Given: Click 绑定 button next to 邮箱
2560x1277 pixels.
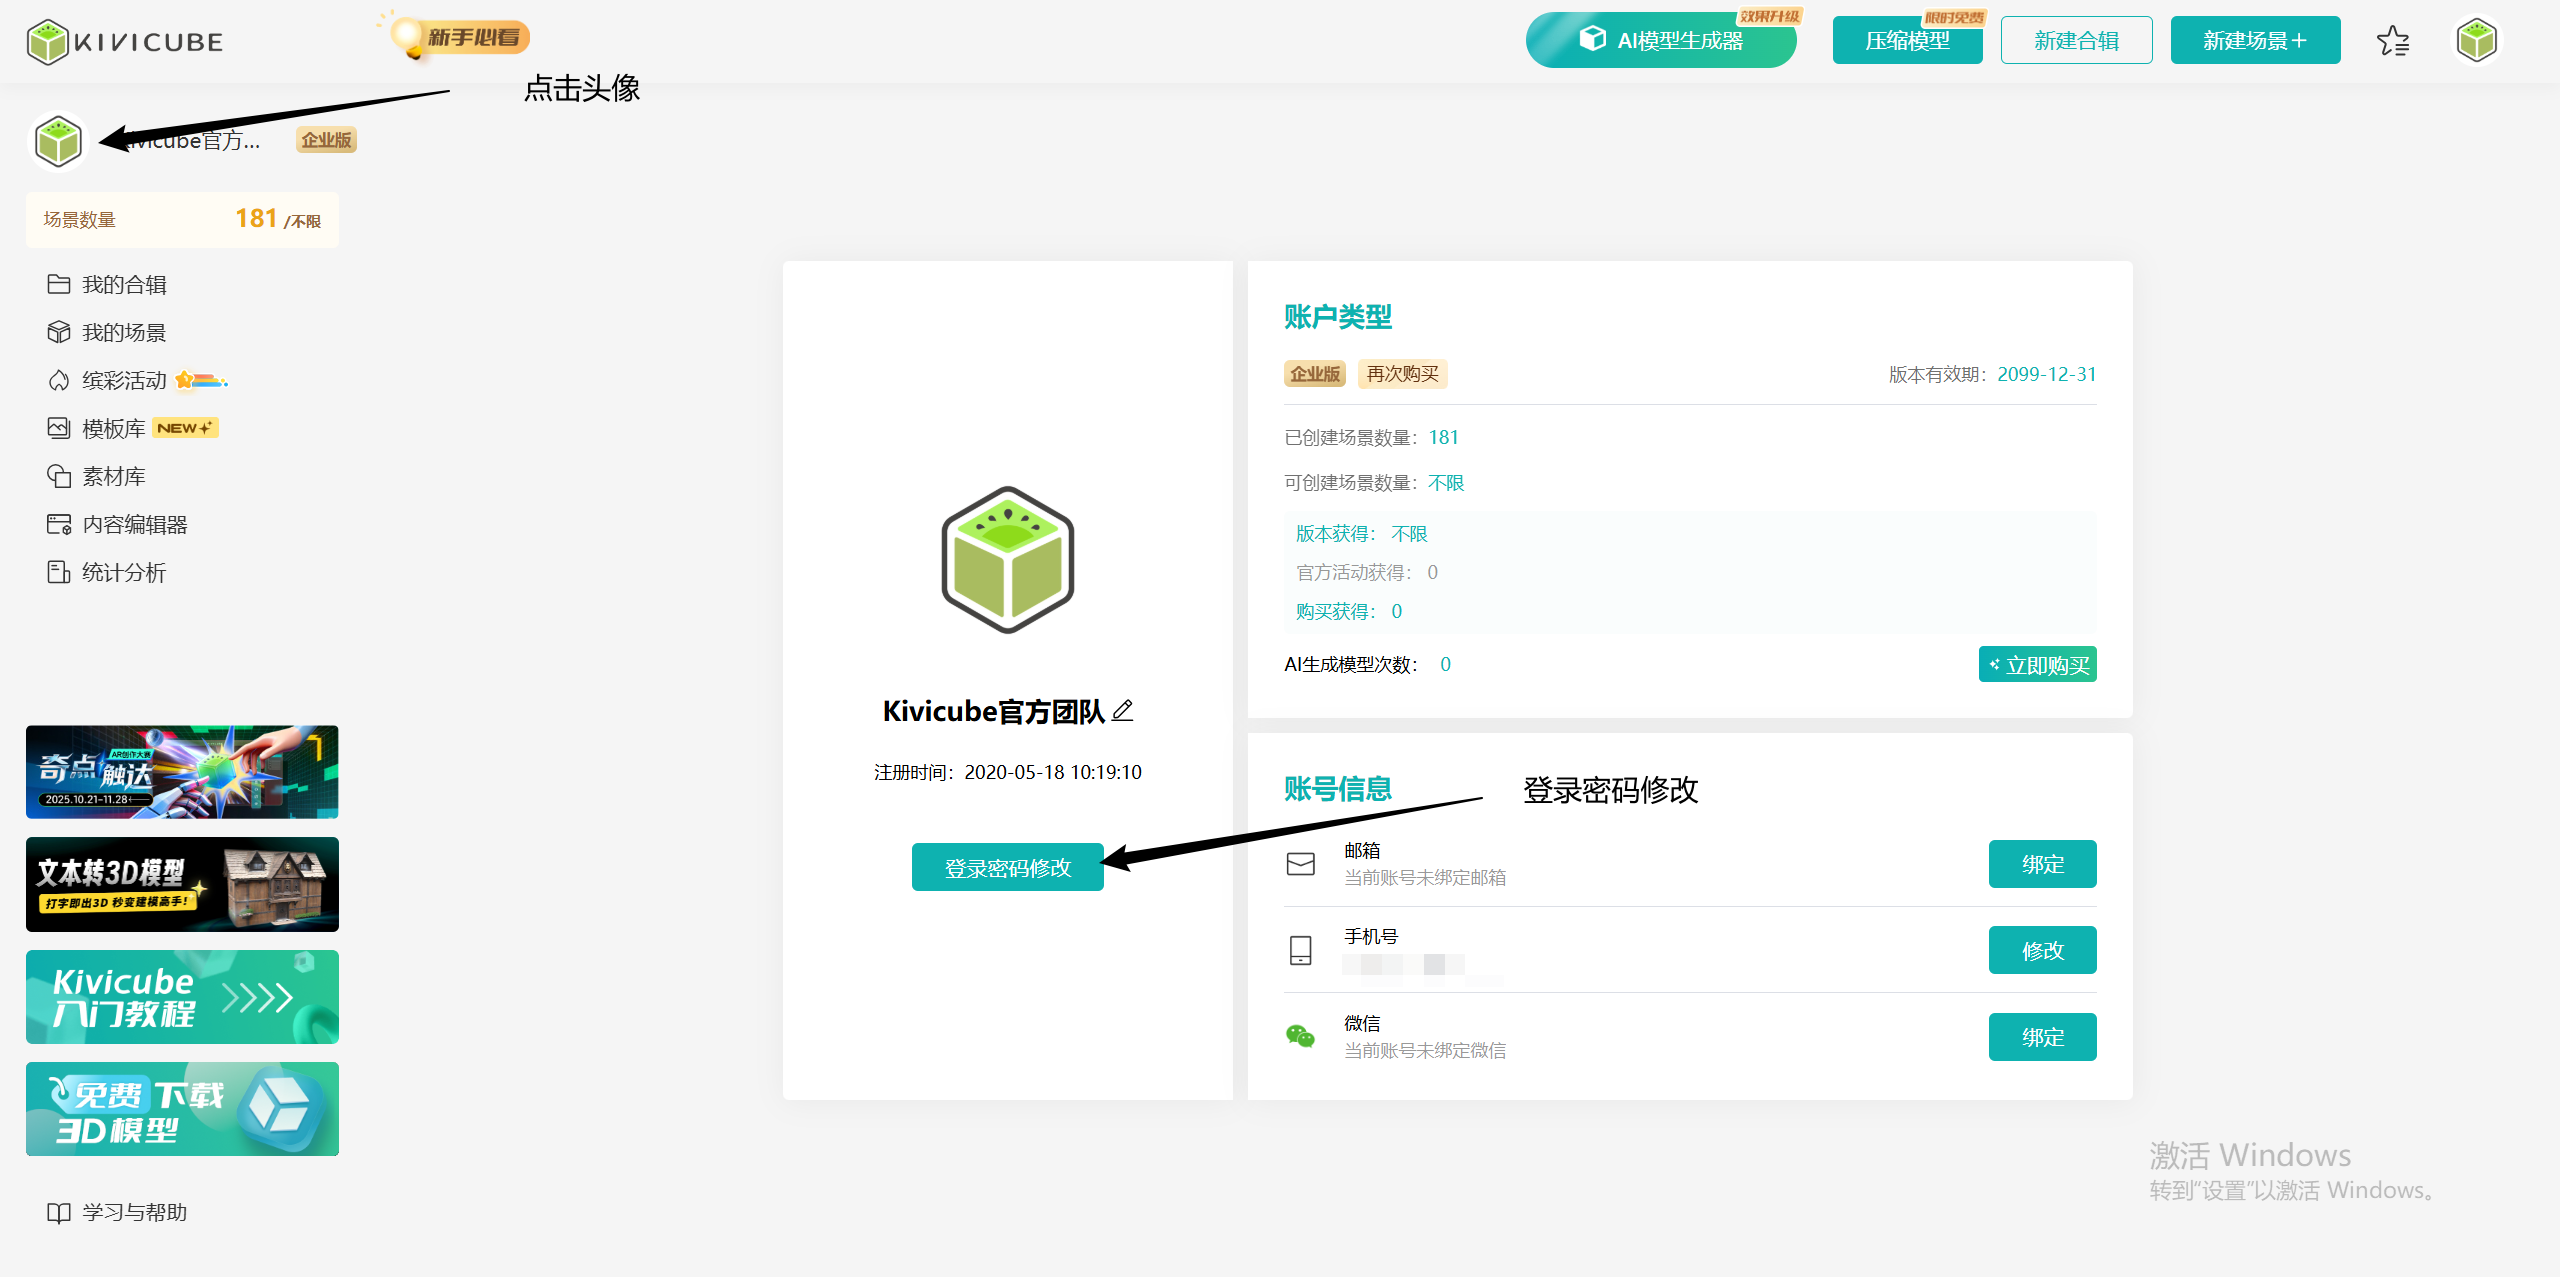Looking at the screenshot, I should 2042,864.
